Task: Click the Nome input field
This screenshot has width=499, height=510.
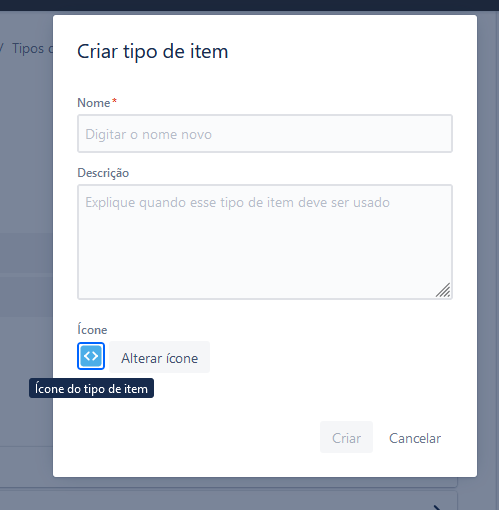Action: pyautogui.click(x=265, y=134)
